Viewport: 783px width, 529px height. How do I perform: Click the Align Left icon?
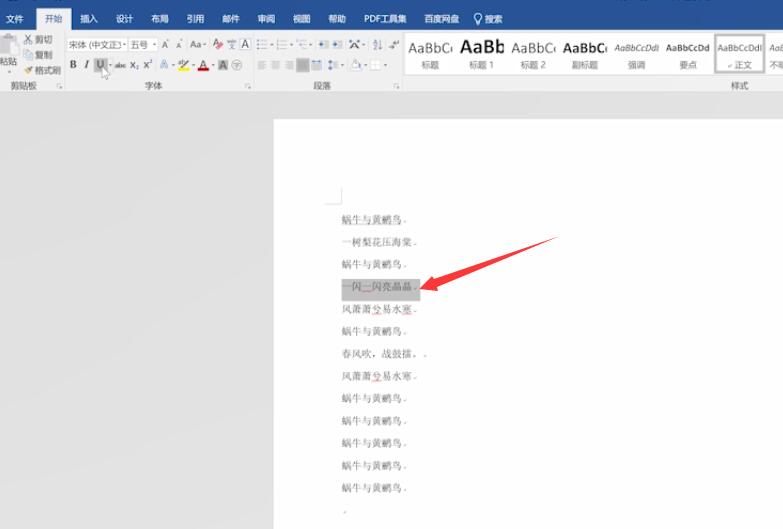(x=262, y=65)
